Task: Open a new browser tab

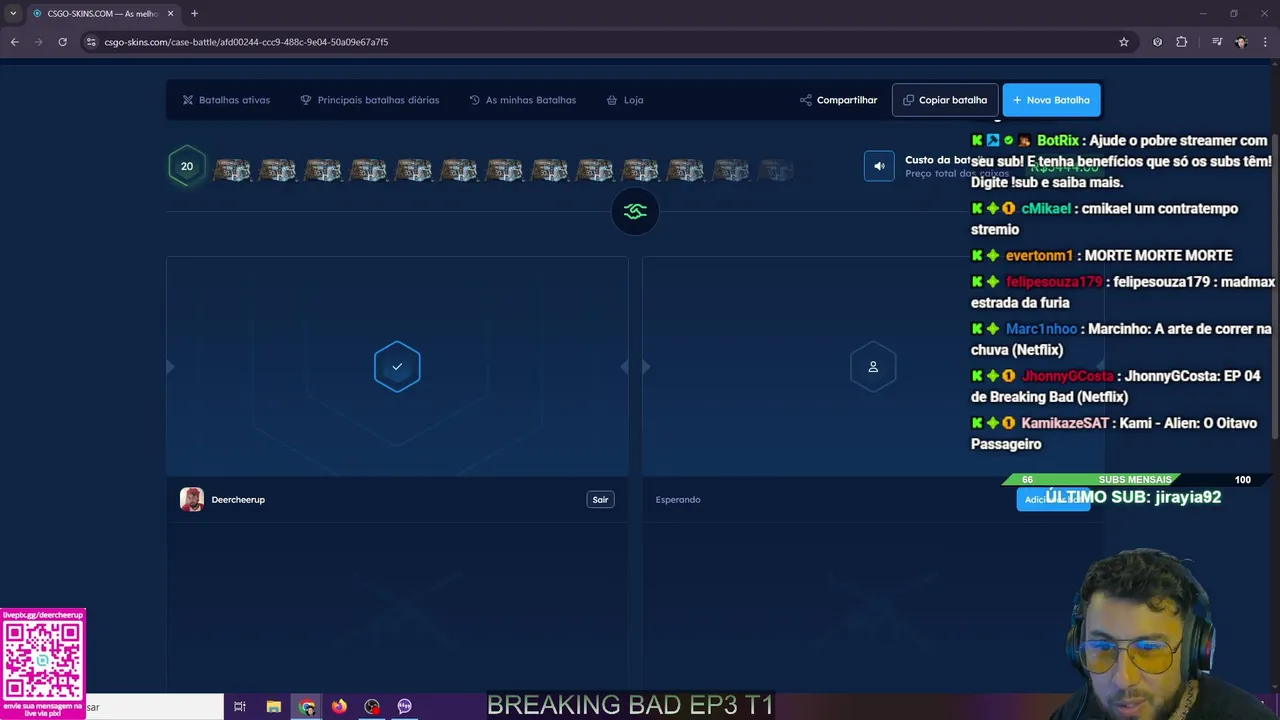Action: (x=194, y=13)
